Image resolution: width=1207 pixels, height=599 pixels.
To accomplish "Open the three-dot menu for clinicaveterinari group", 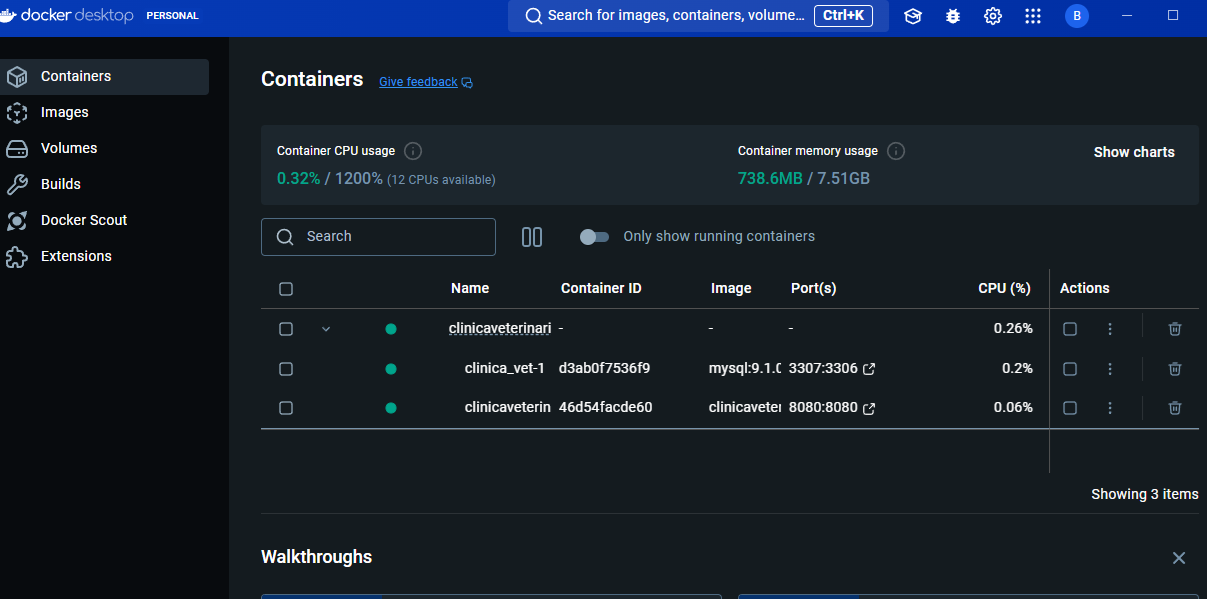I will click(1109, 329).
